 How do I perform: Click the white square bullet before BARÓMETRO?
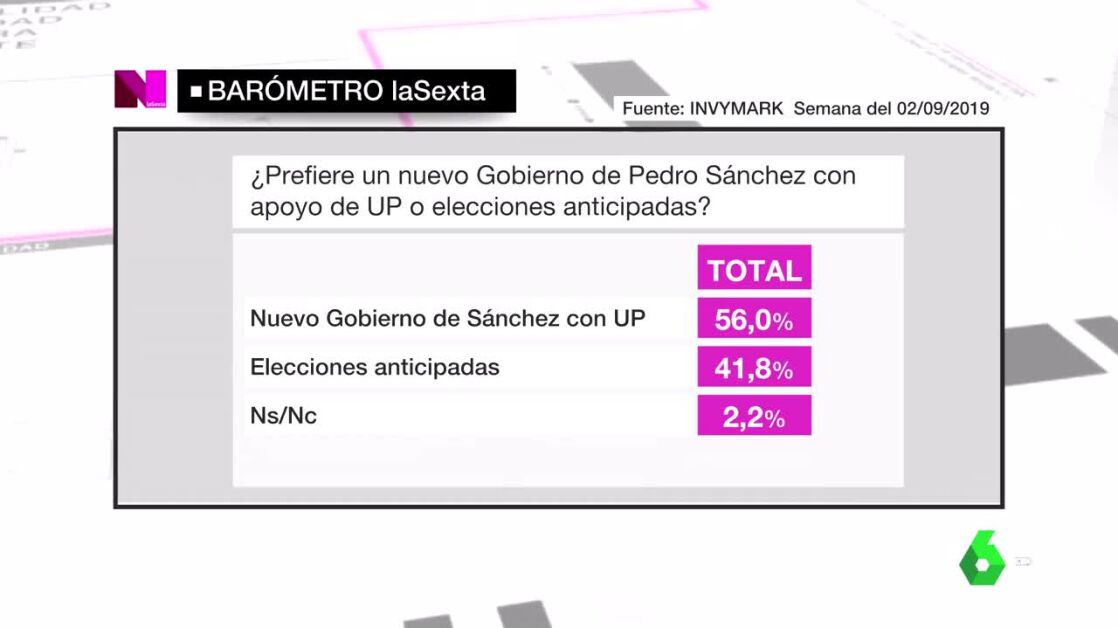click(196, 91)
